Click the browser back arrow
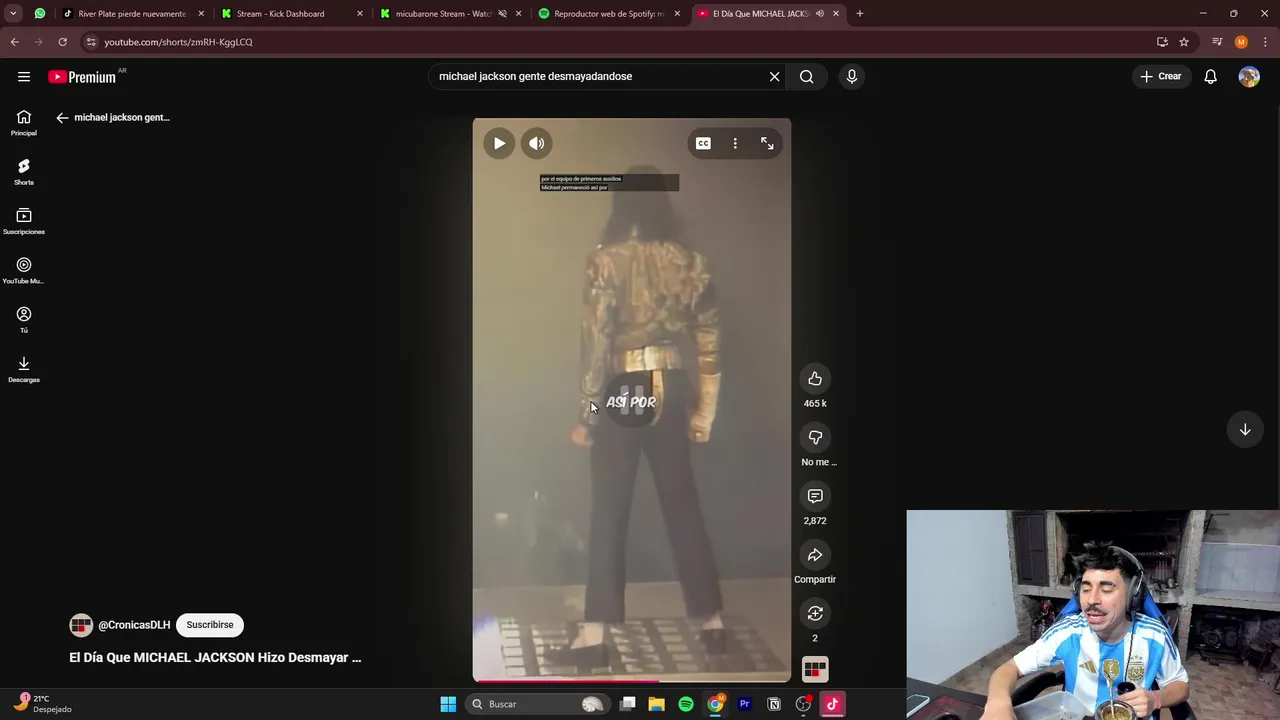The height and width of the screenshot is (720, 1280). tap(15, 42)
